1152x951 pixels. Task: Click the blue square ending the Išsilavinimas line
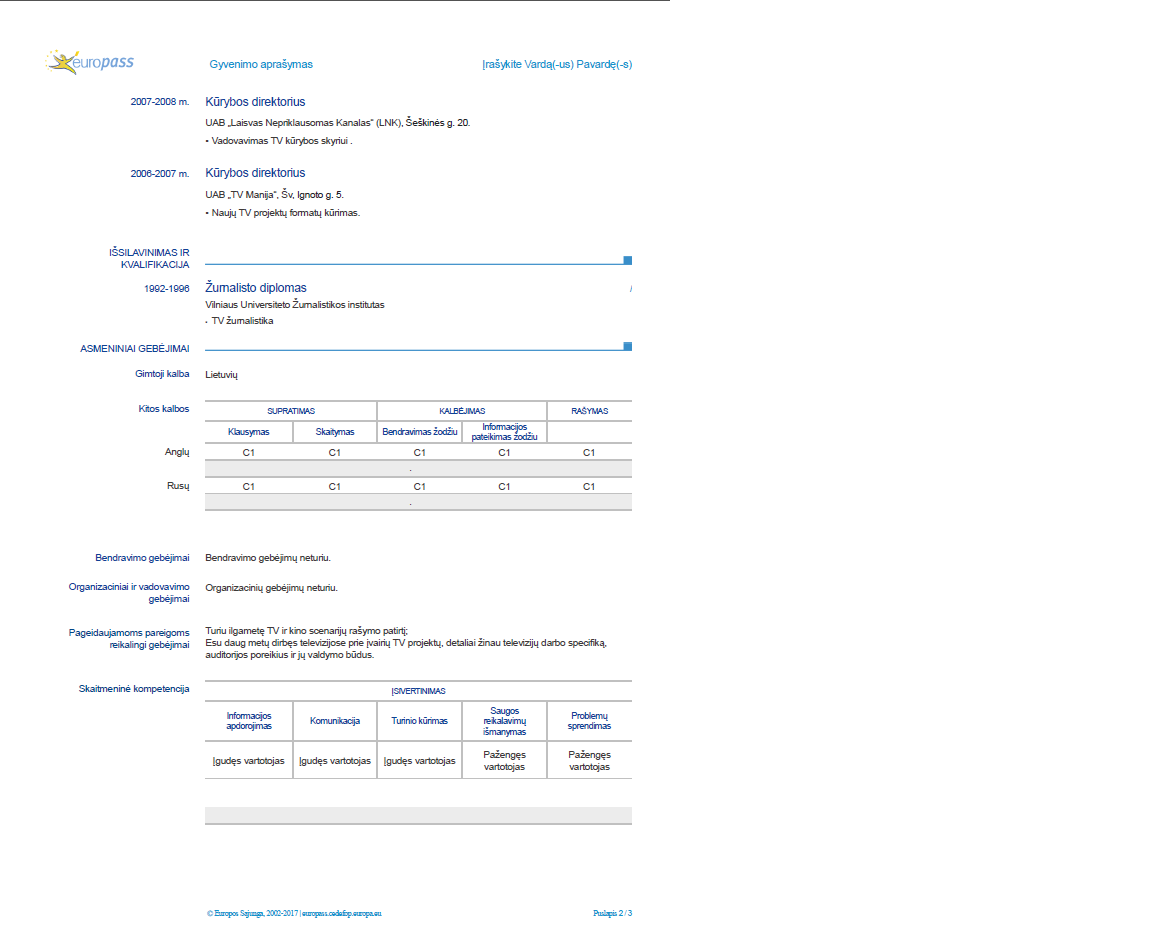tap(627, 260)
